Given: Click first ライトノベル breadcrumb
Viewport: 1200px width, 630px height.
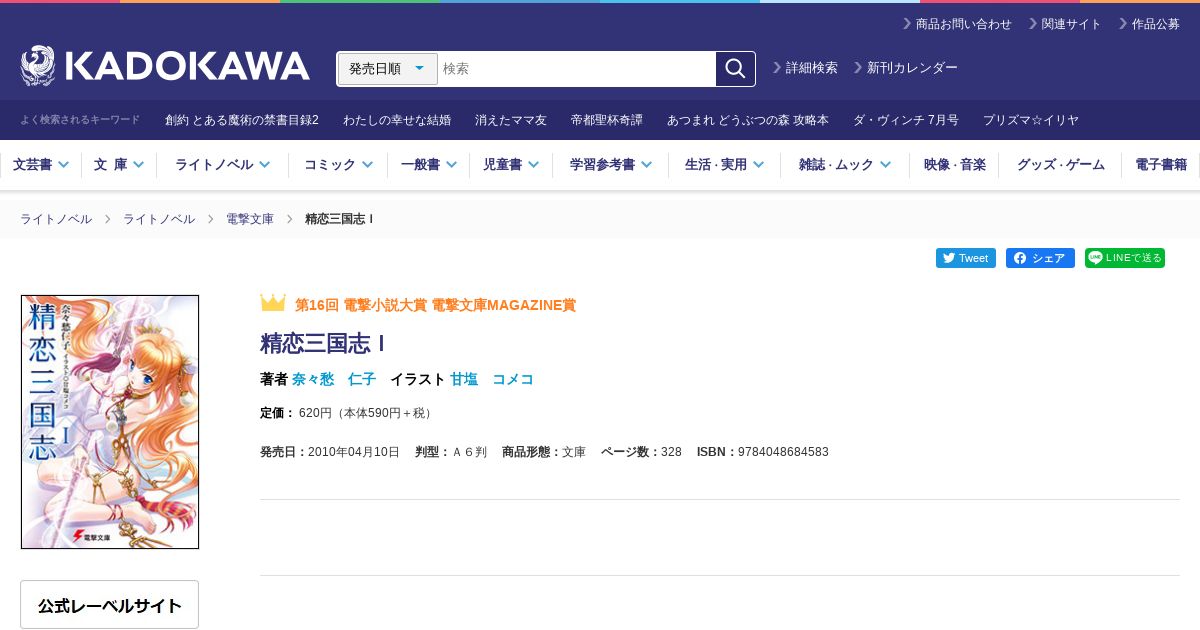Looking at the screenshot, I should click(x=56, y=219).
